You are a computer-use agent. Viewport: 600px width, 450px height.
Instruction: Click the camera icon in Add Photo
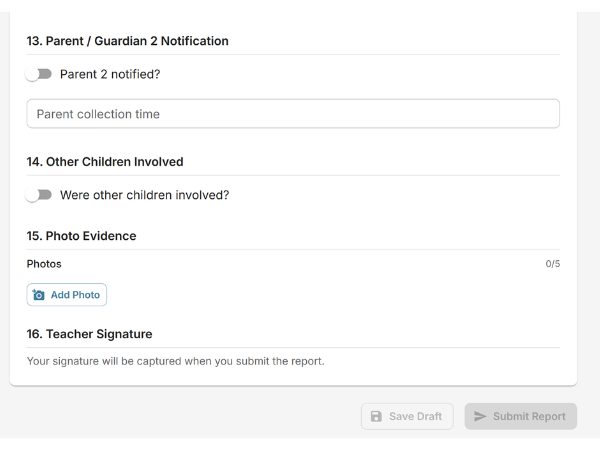coord(39,295)
